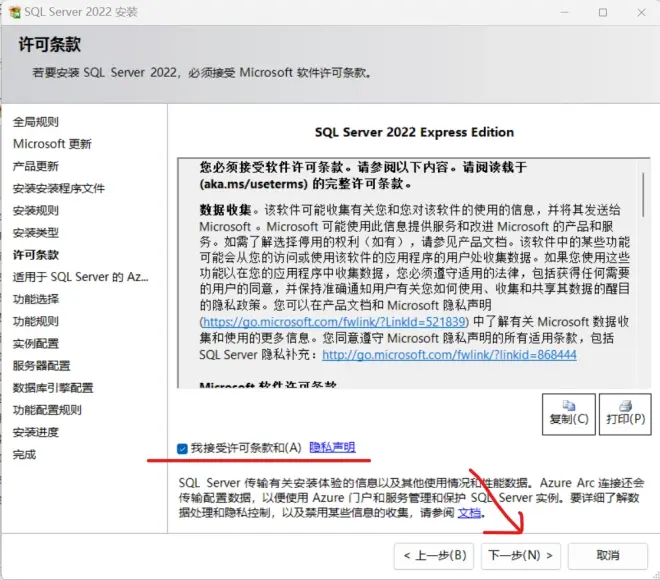Open the 隐私声明 link
The height and width of the screenshot is (580, 660).
point(332,447)
